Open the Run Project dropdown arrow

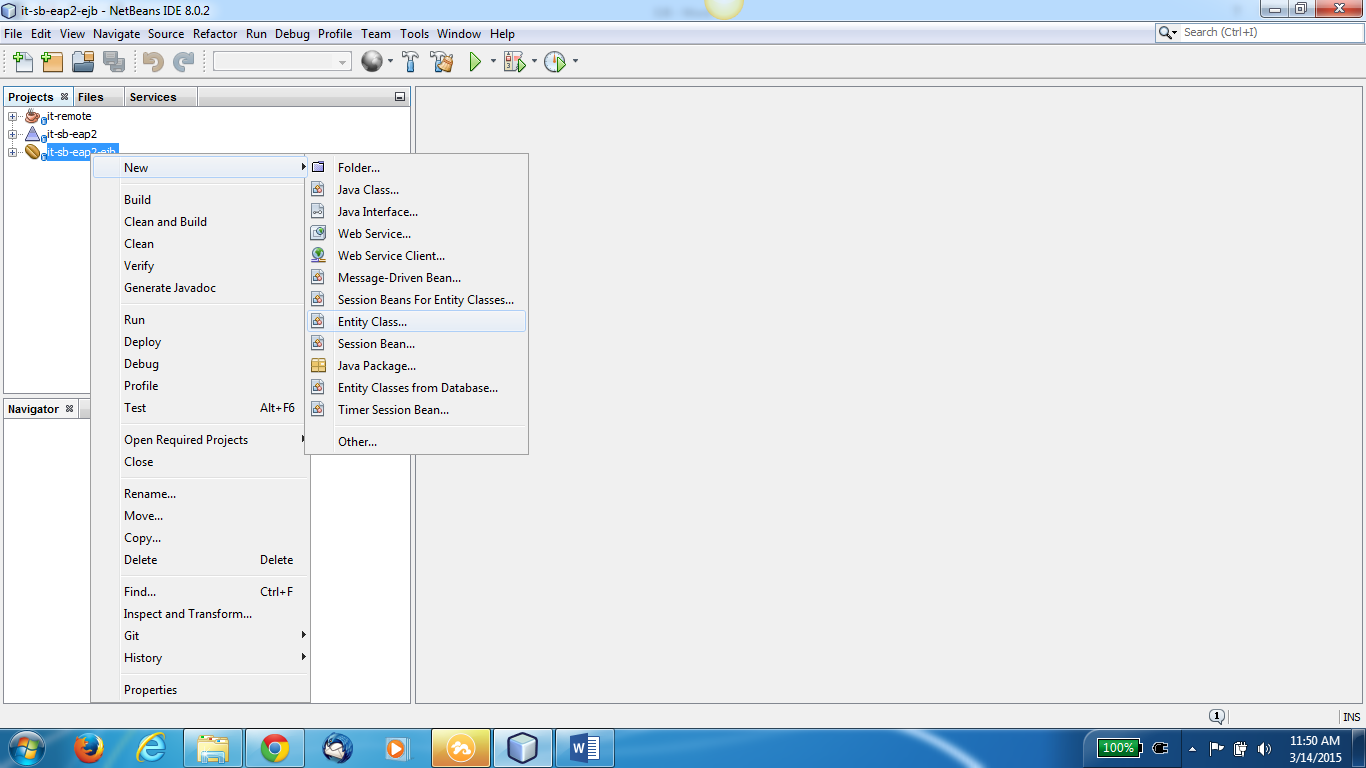(x=493, y=62)
